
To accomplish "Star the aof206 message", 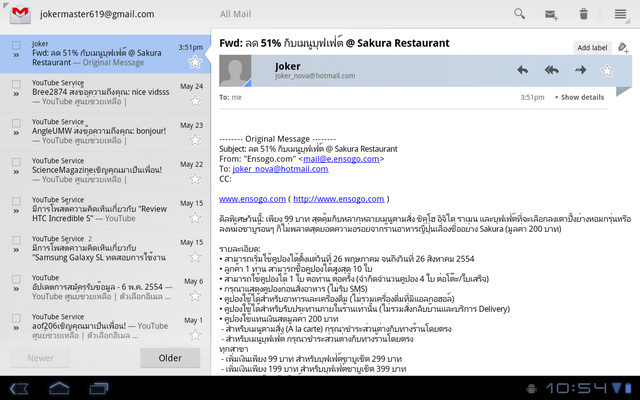I will point(195,335).
